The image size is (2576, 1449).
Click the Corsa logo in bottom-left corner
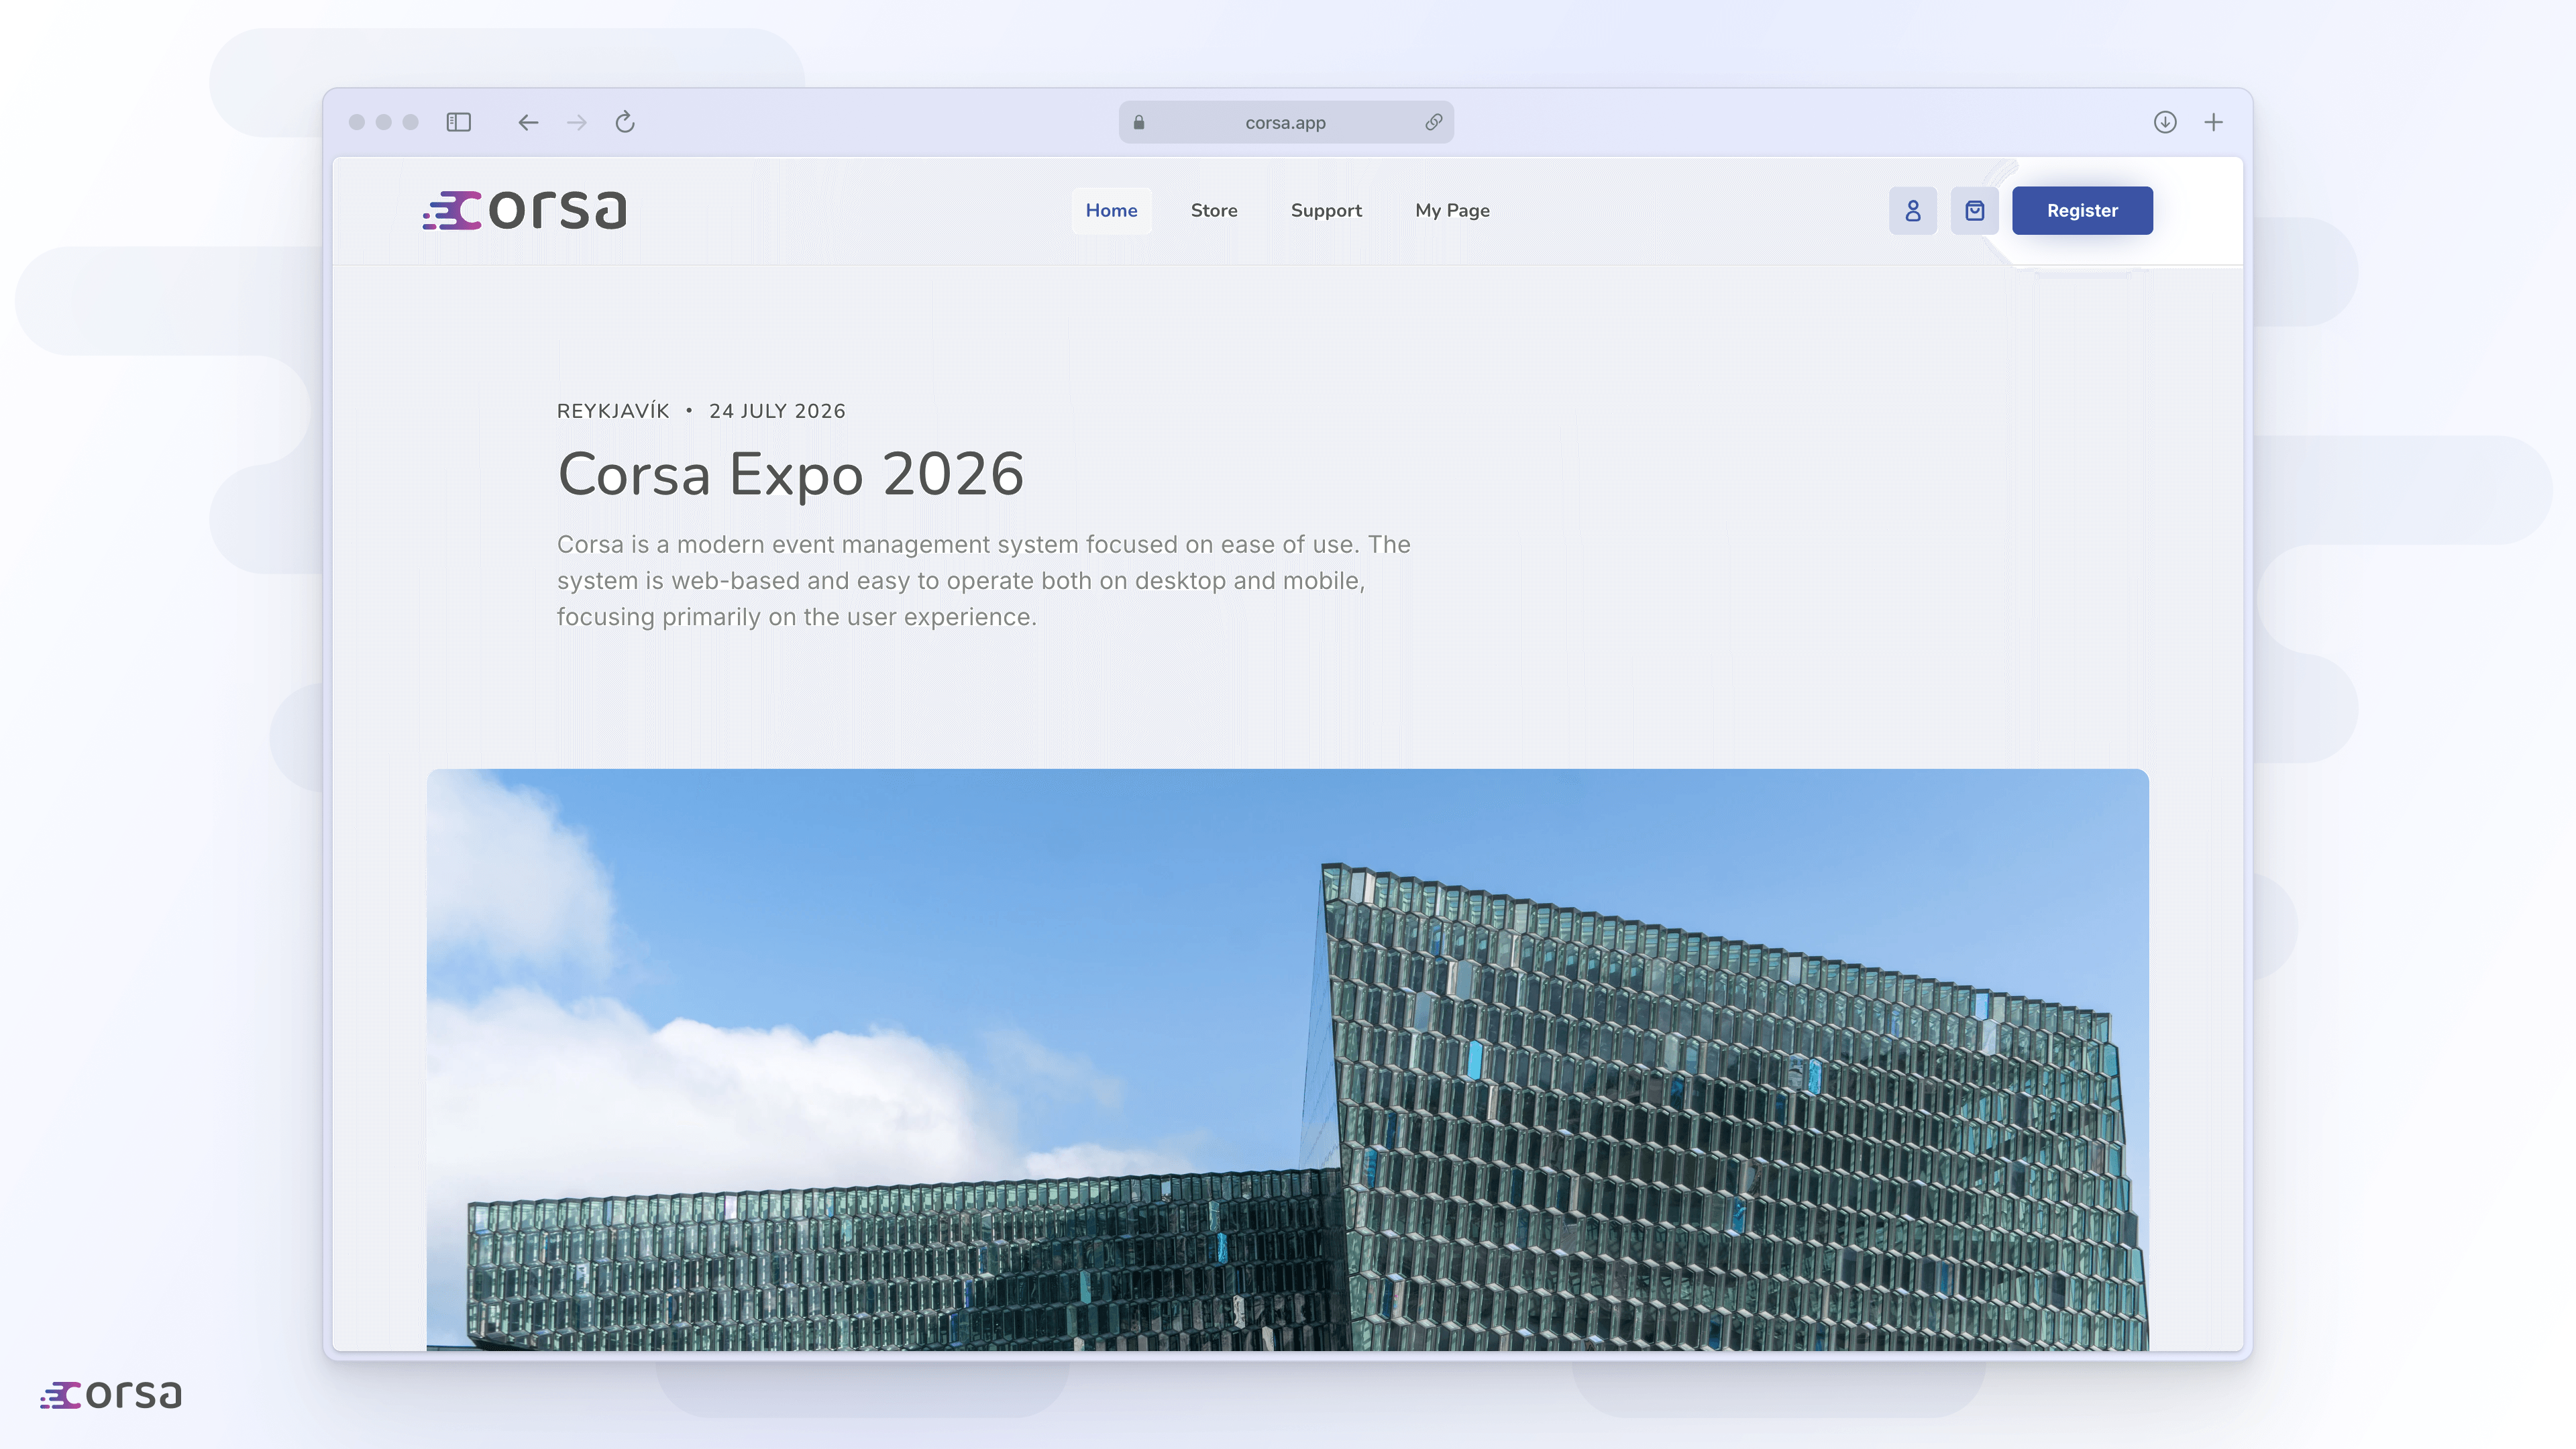click(111, 1395)
